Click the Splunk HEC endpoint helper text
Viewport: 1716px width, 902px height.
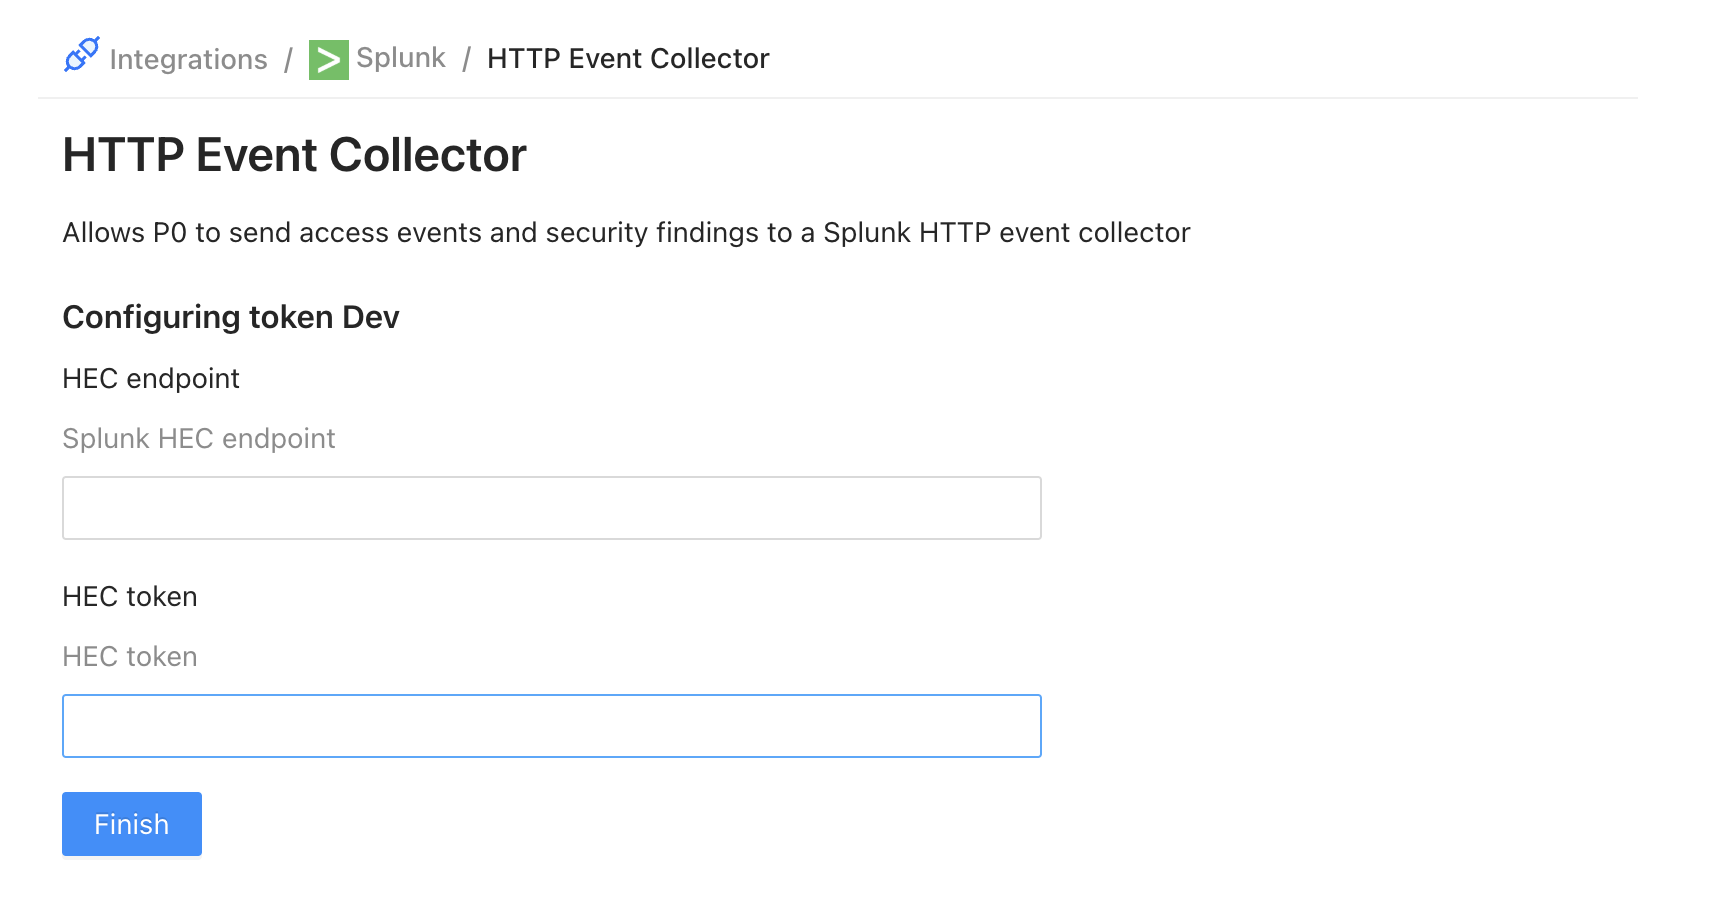coord(199,439)
